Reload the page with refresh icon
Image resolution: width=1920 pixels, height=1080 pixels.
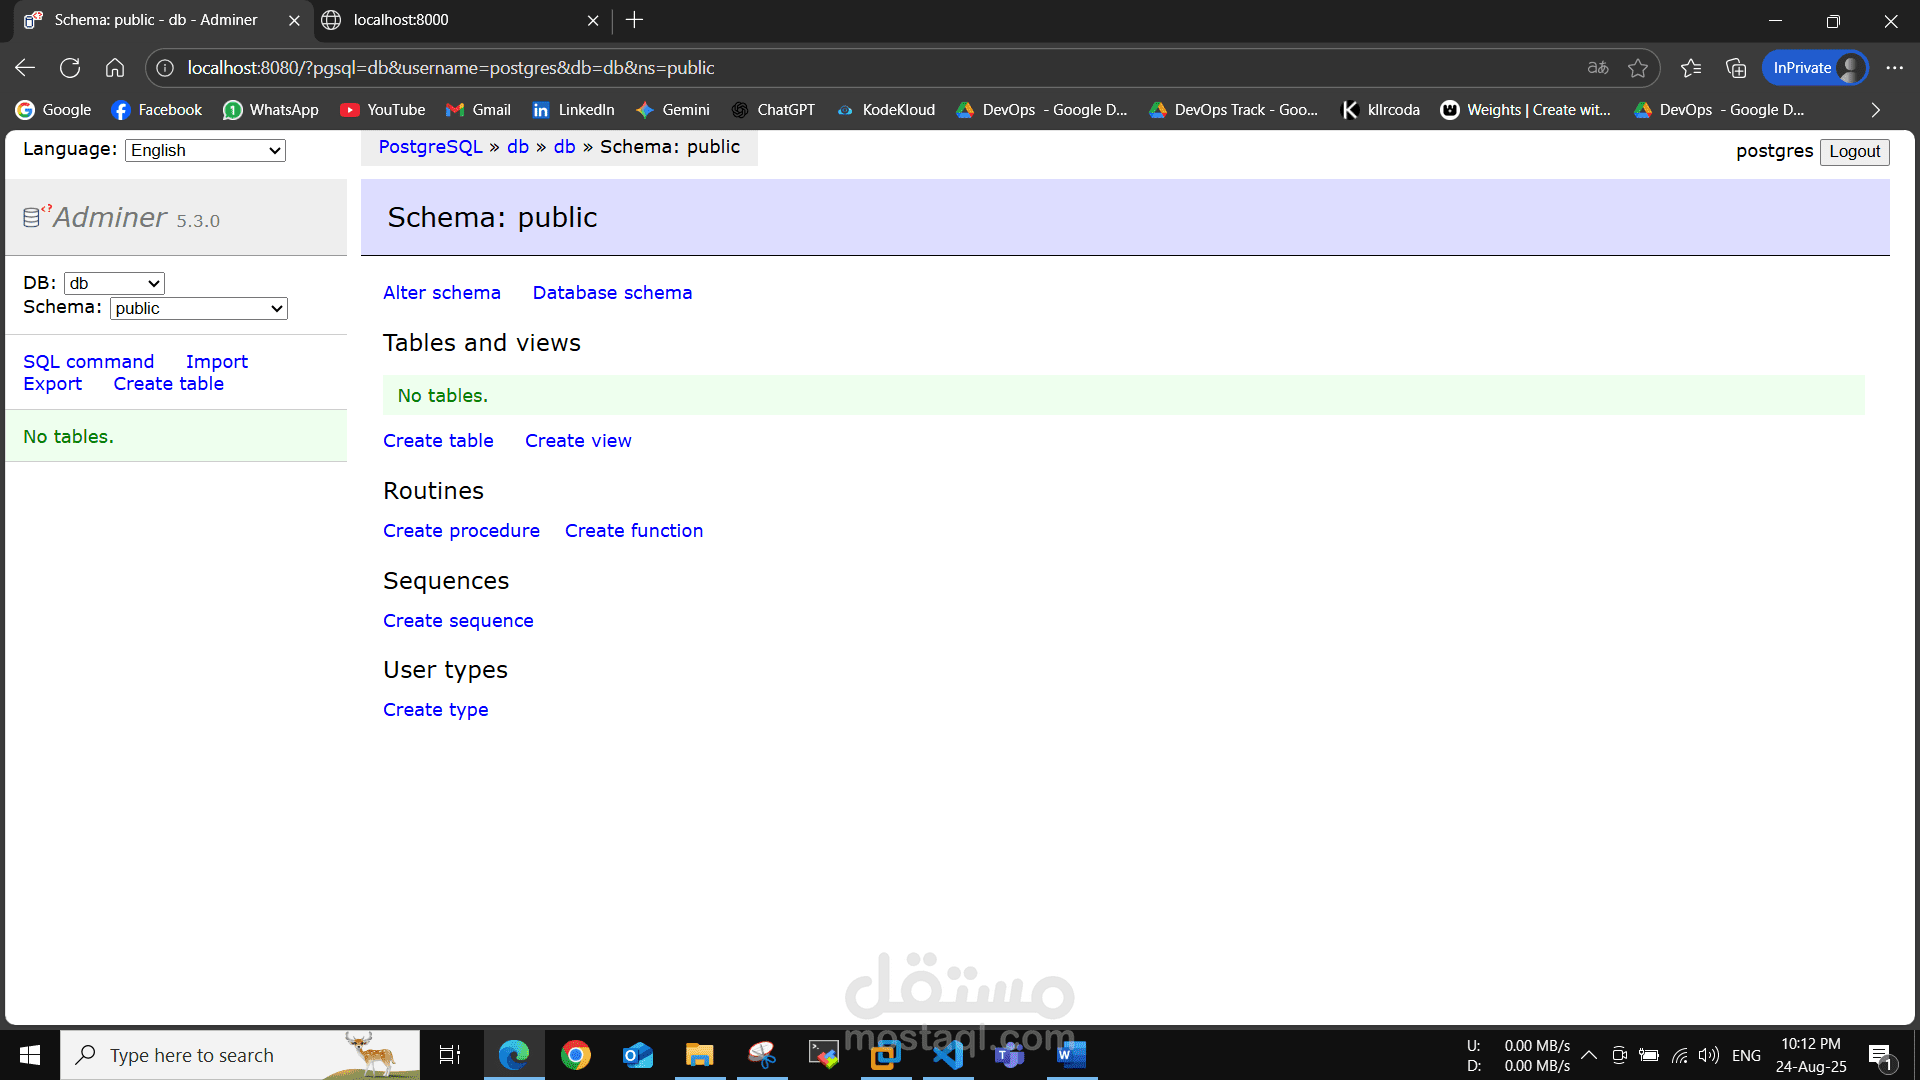pos(70,68)
